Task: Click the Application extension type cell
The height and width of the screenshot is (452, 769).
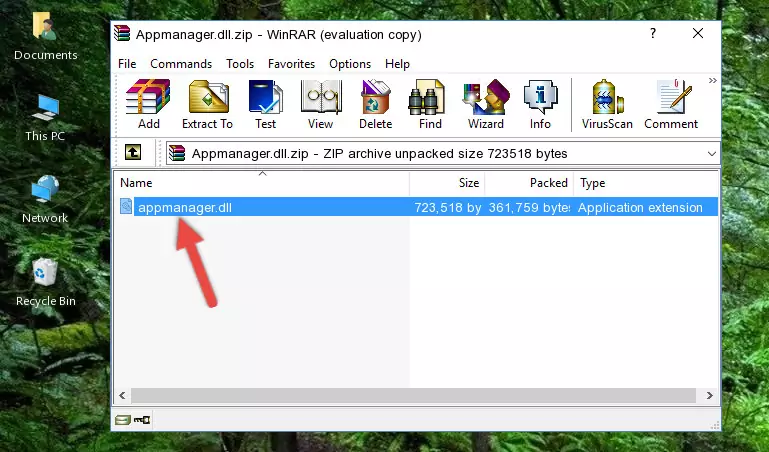Action: [x=640, y=207]
